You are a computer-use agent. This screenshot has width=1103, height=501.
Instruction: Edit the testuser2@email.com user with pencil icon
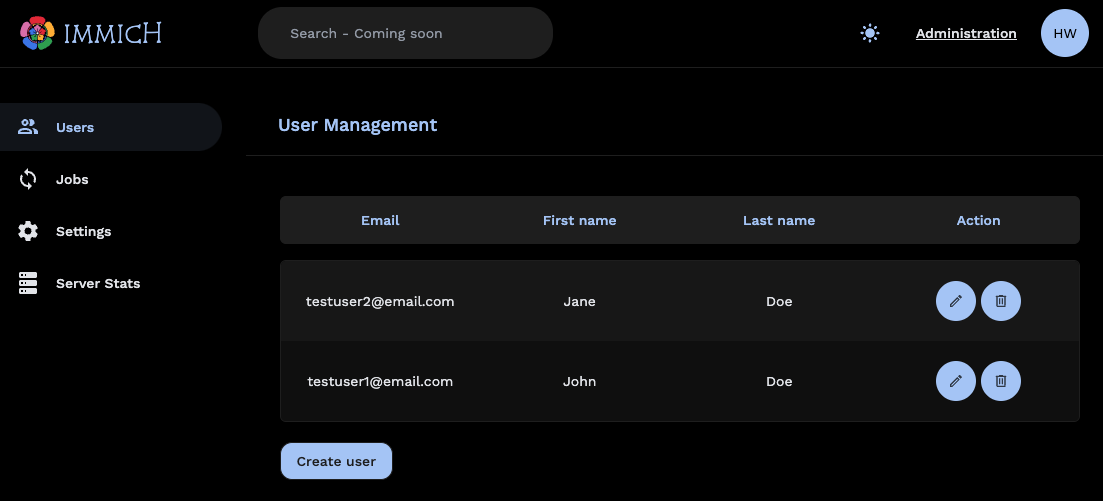pyautogui.click(x=955, y=301)
